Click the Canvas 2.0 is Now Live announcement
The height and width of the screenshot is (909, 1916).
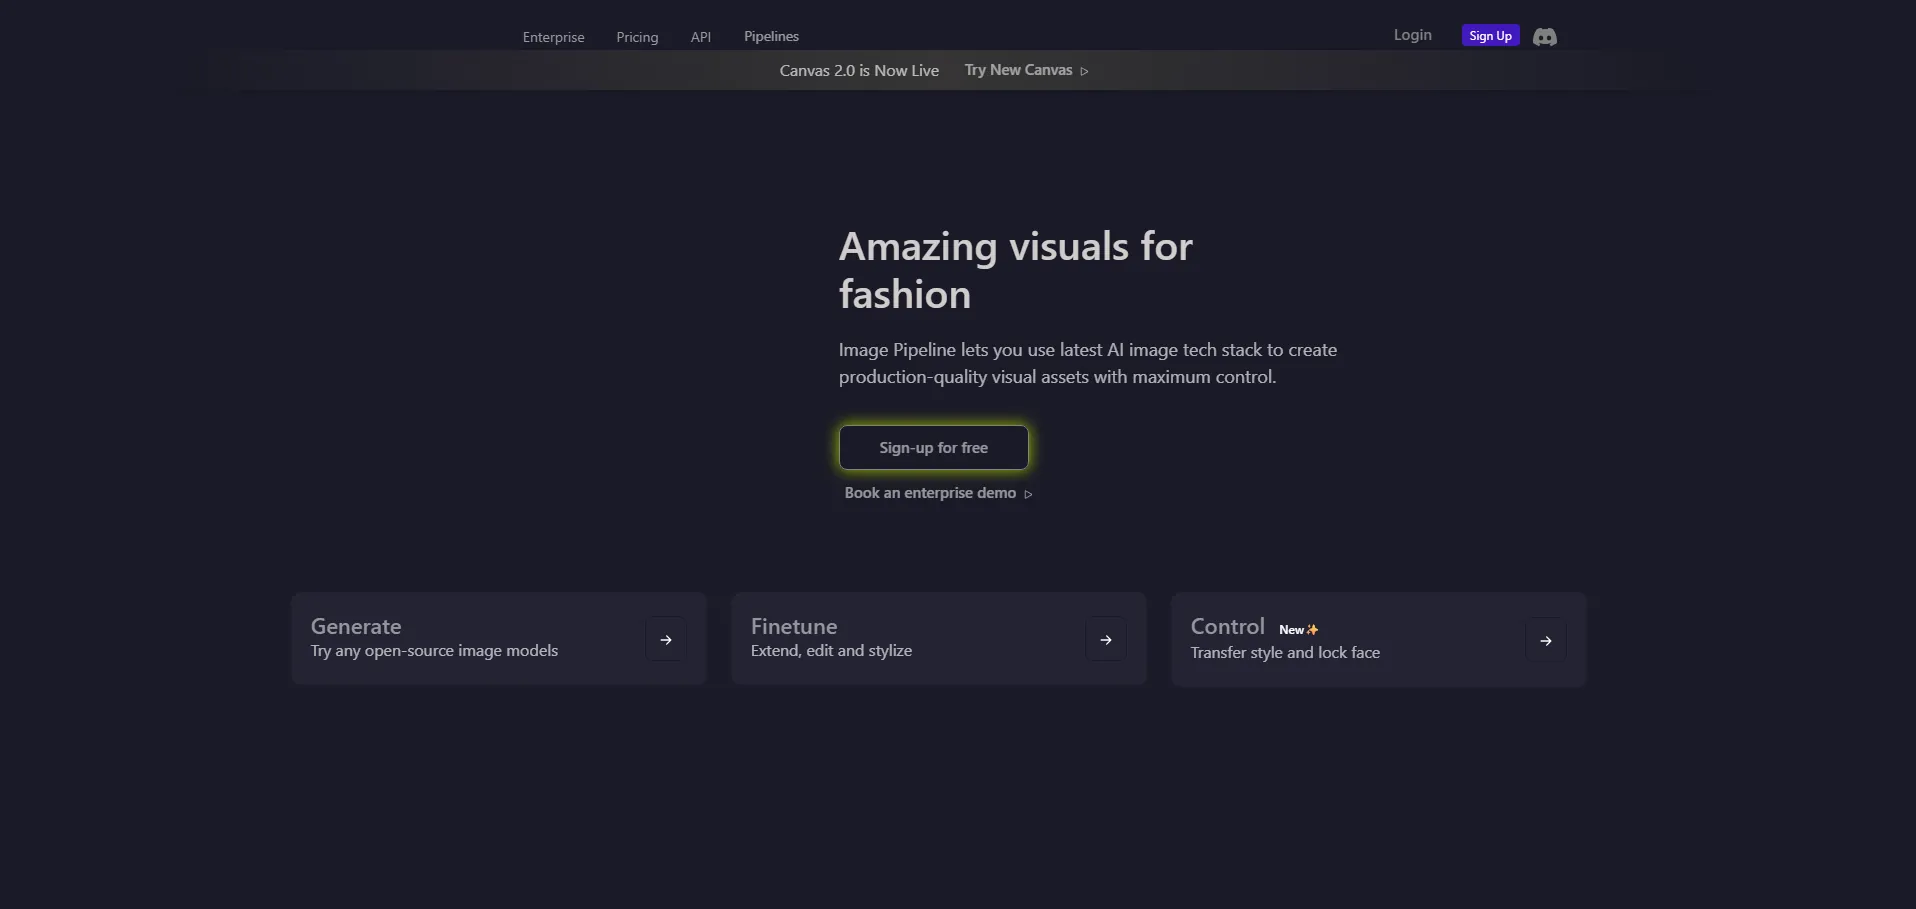[859, 70]
